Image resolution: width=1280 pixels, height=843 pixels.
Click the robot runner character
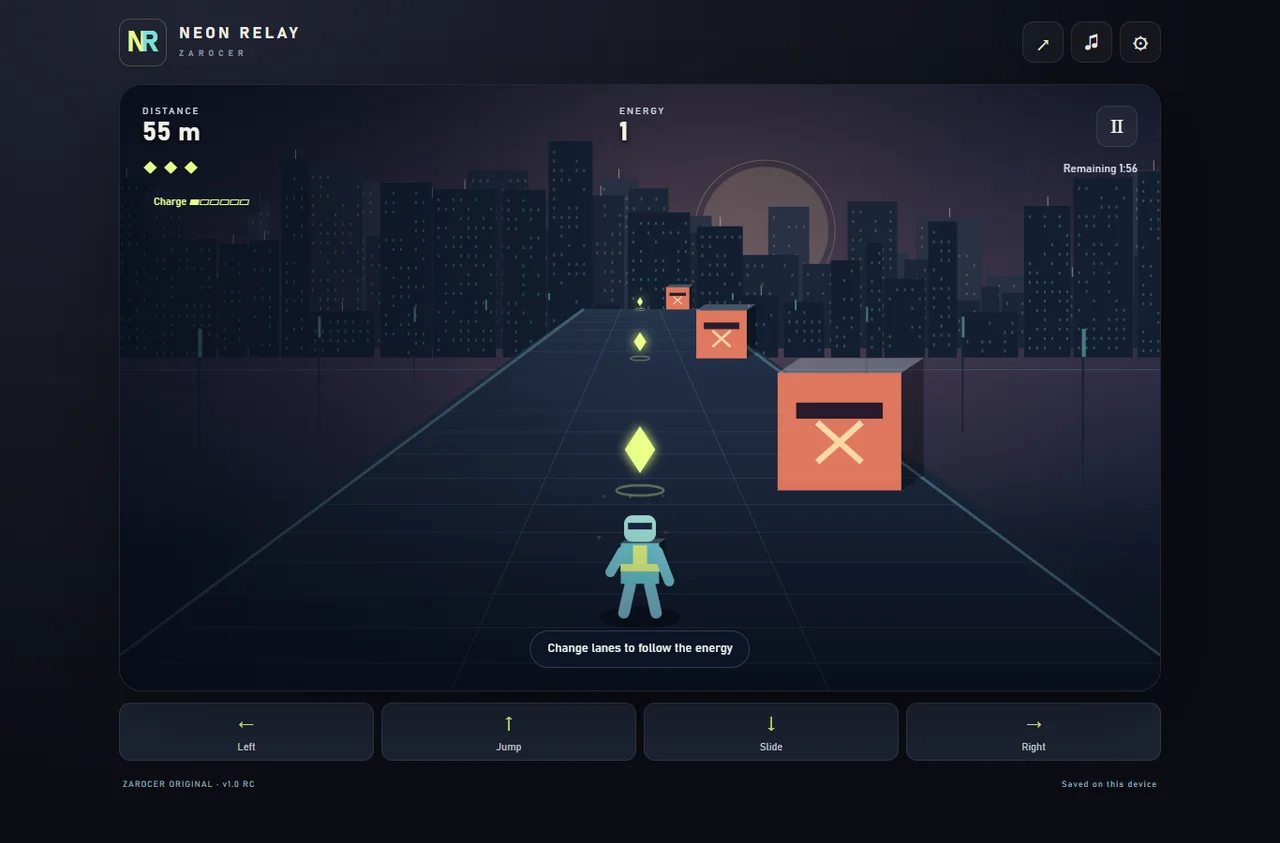[640, 567]
